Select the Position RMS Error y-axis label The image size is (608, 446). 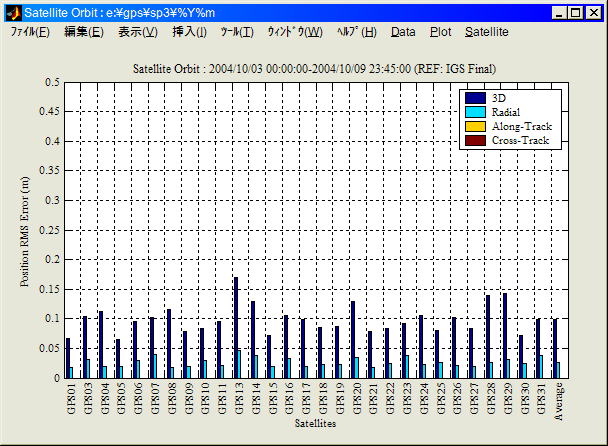click(25, 230)
